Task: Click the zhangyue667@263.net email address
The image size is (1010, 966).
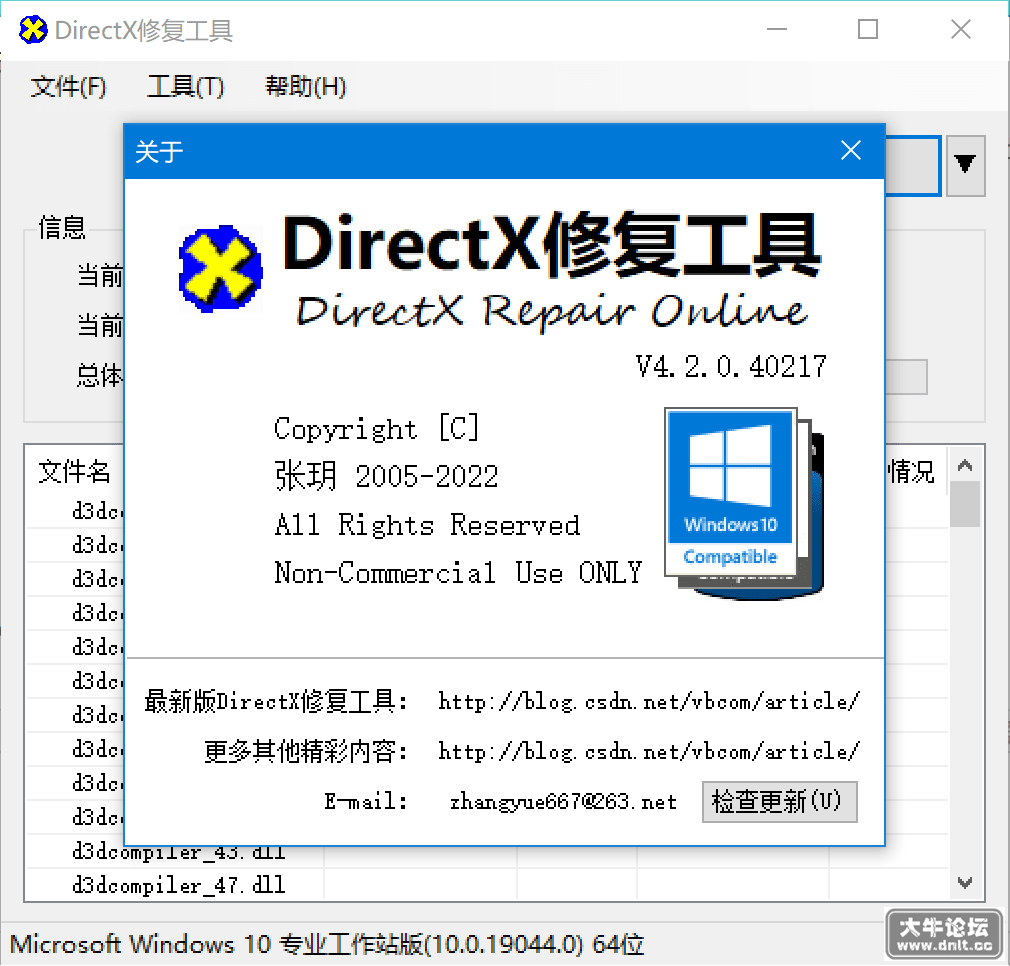Action: [564, 802]
